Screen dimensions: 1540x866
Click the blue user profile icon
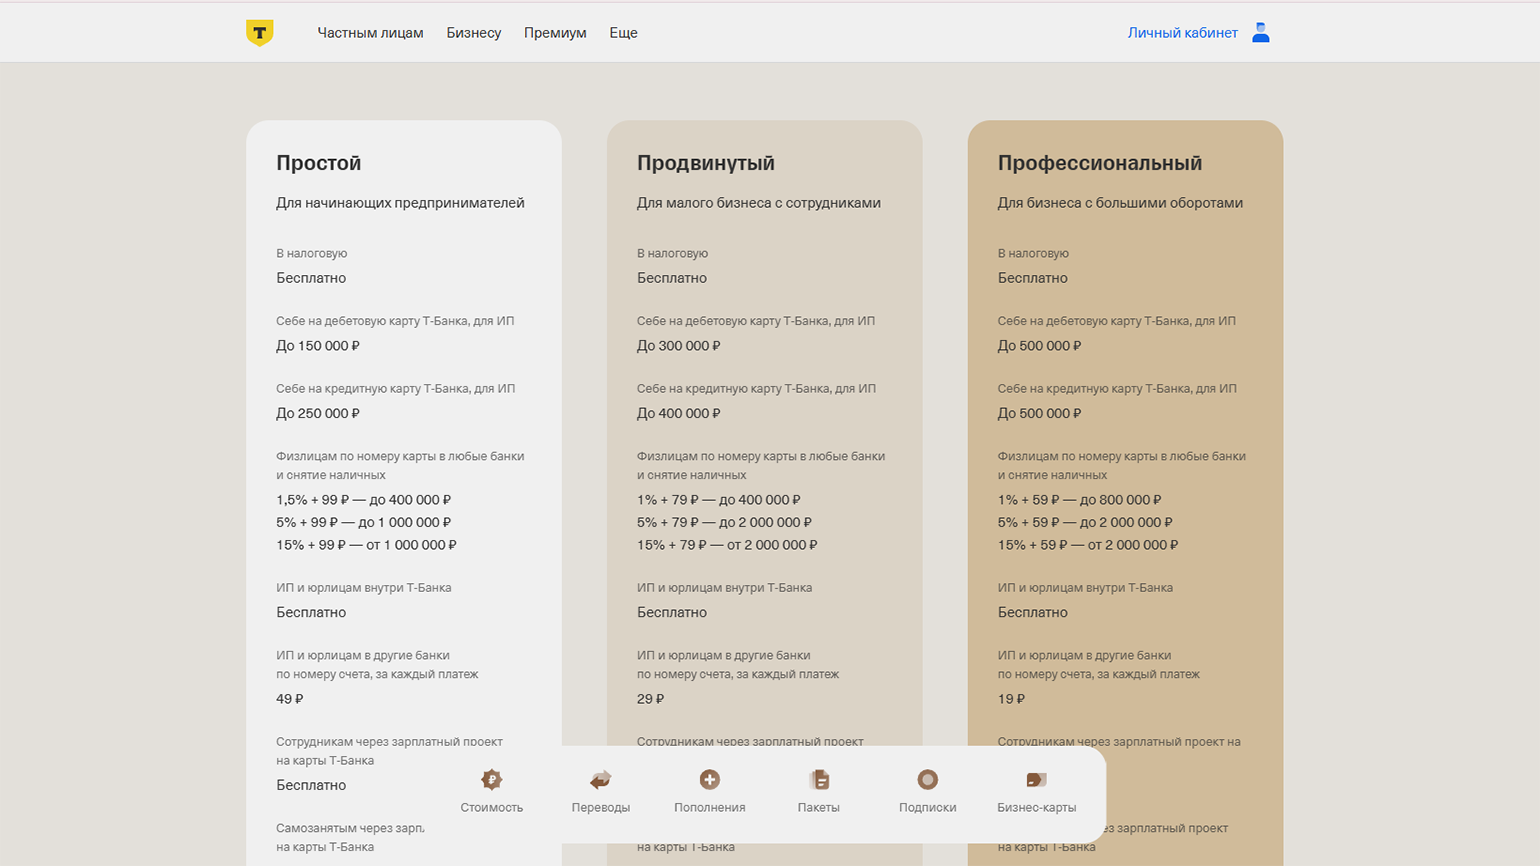(1260, 33)
